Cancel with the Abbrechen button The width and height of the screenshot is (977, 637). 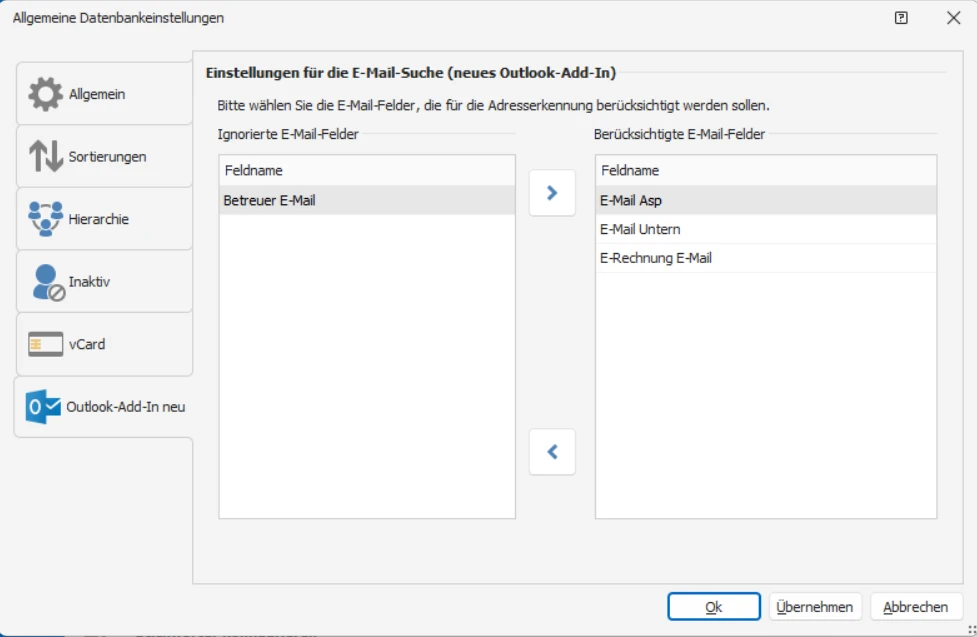coord(915,607)
